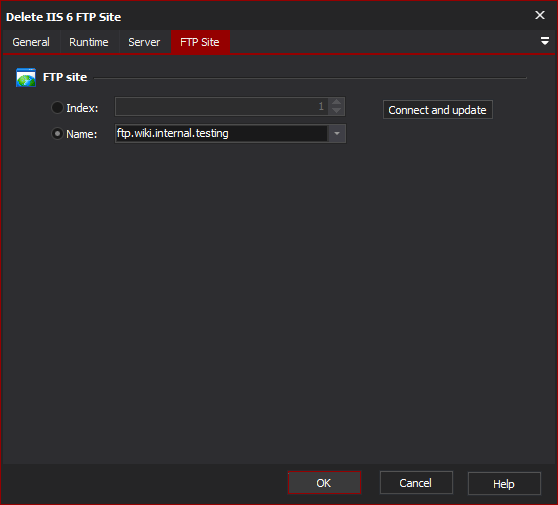This screenshot has height=505, width=558.
Task: Expand the Name dropdown arrow
Action: tap(337, 133)
